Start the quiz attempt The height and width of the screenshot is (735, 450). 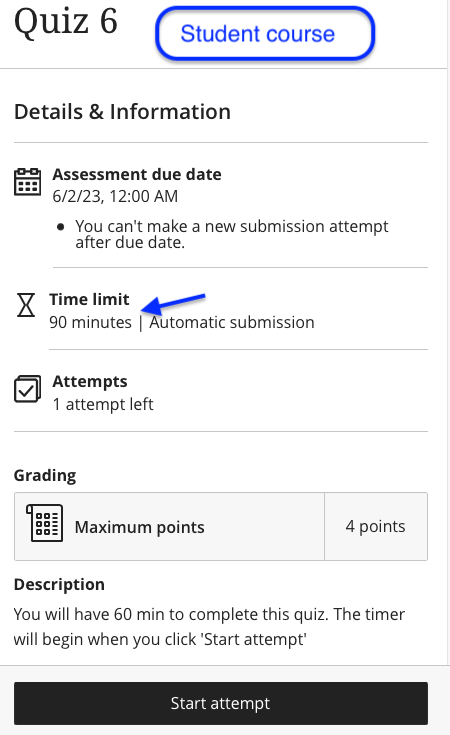[x=221, y=703]
